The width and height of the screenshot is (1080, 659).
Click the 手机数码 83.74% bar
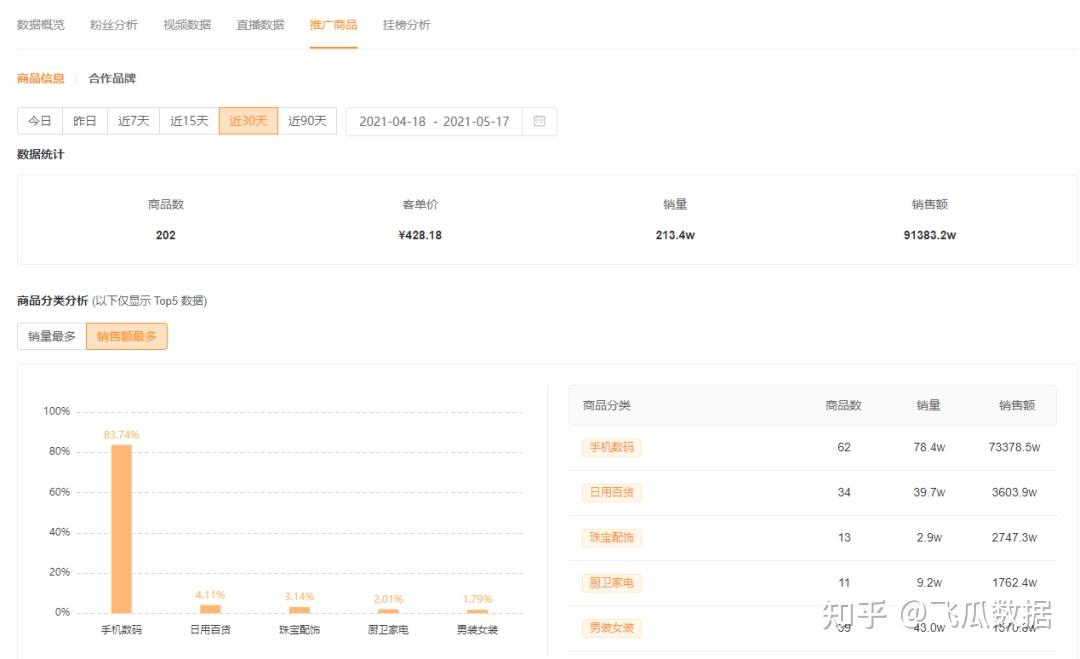point(121,530)
